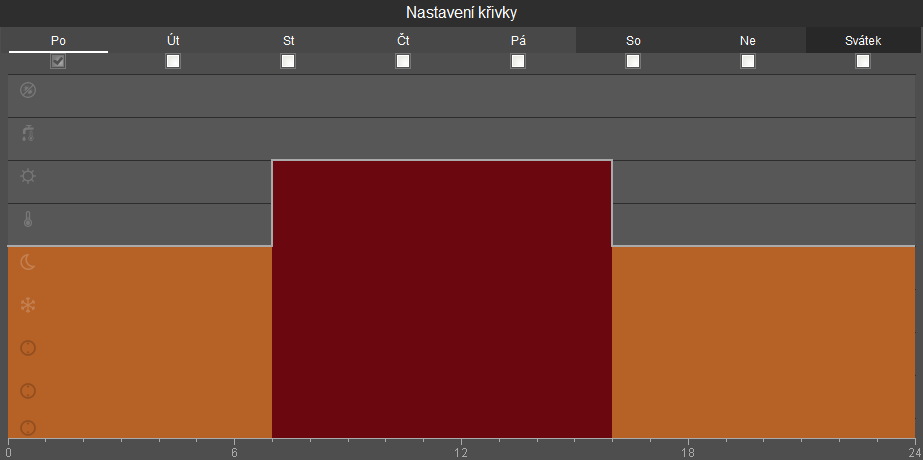Select the percent mode icon row
The width and height of the screenshot is (923, 460).
(462, 96)
